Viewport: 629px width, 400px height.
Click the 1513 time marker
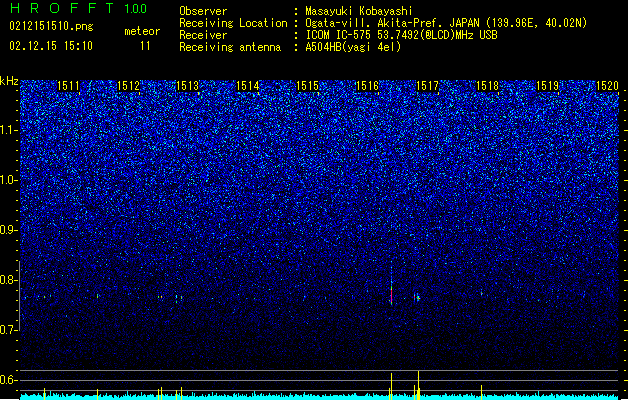click(x=188, y=85)
